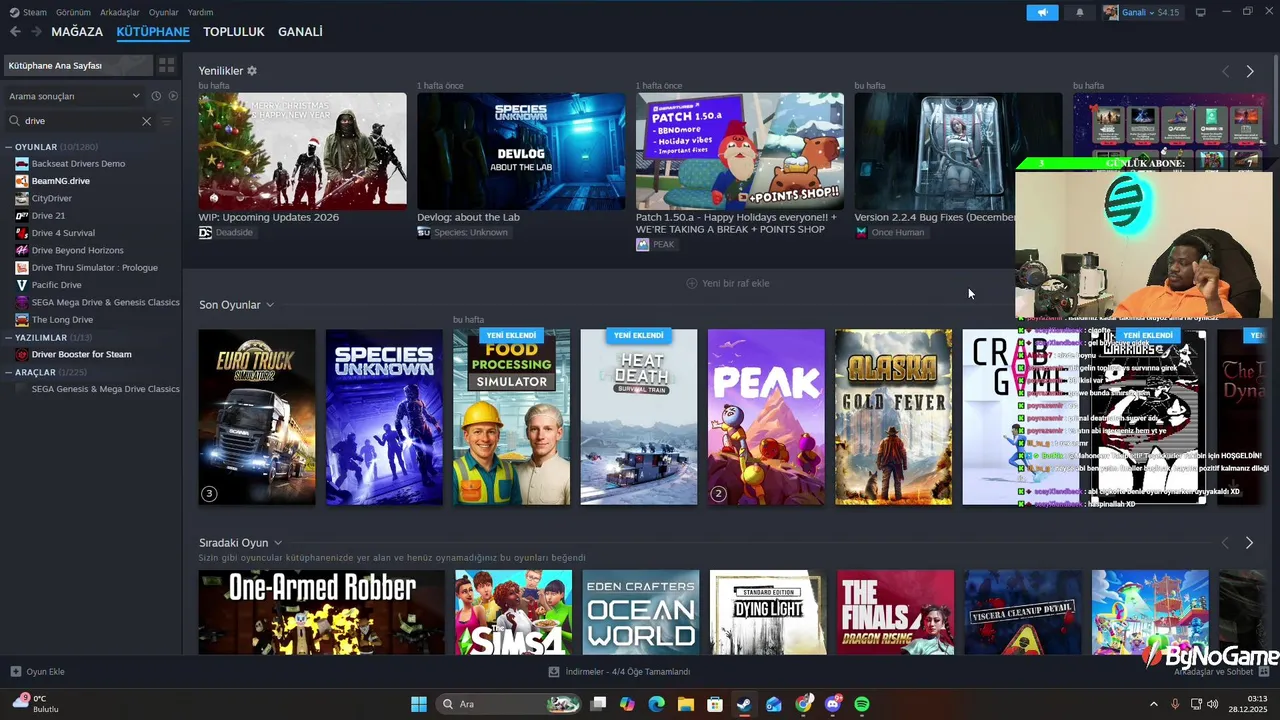Open the Arama sonuçları dropdown
1280x720 pixels.
[x=75, y=96]
